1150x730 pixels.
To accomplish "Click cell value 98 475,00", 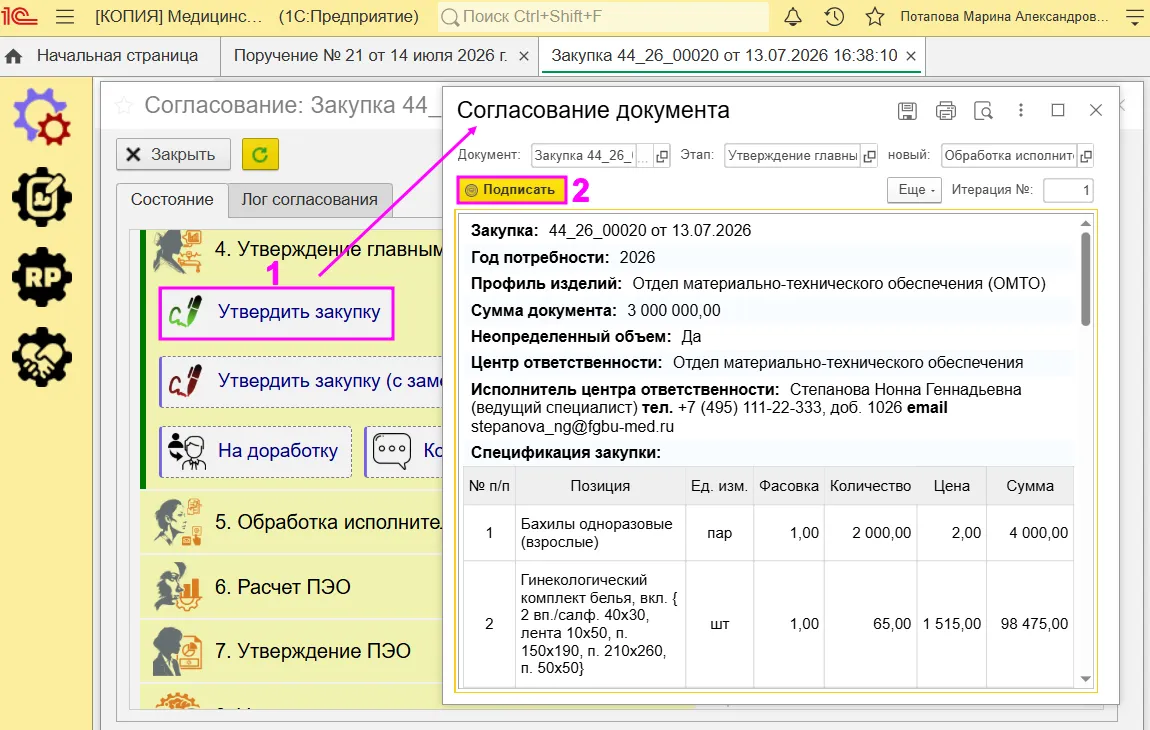I will tap(1034, 624).
